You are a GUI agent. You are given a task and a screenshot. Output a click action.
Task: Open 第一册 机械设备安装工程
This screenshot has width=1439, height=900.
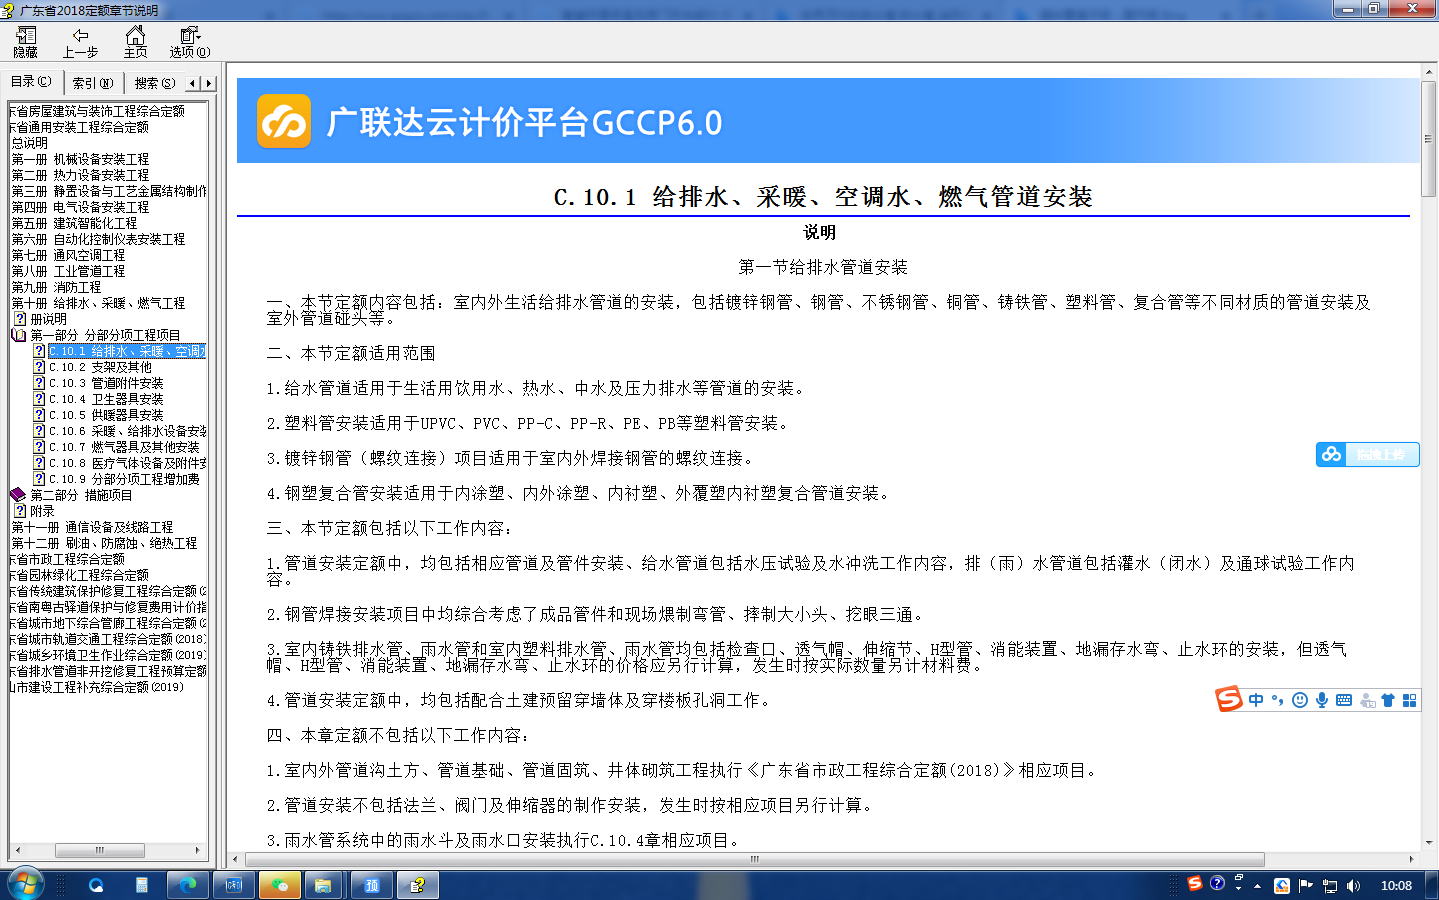coord(80,159)
